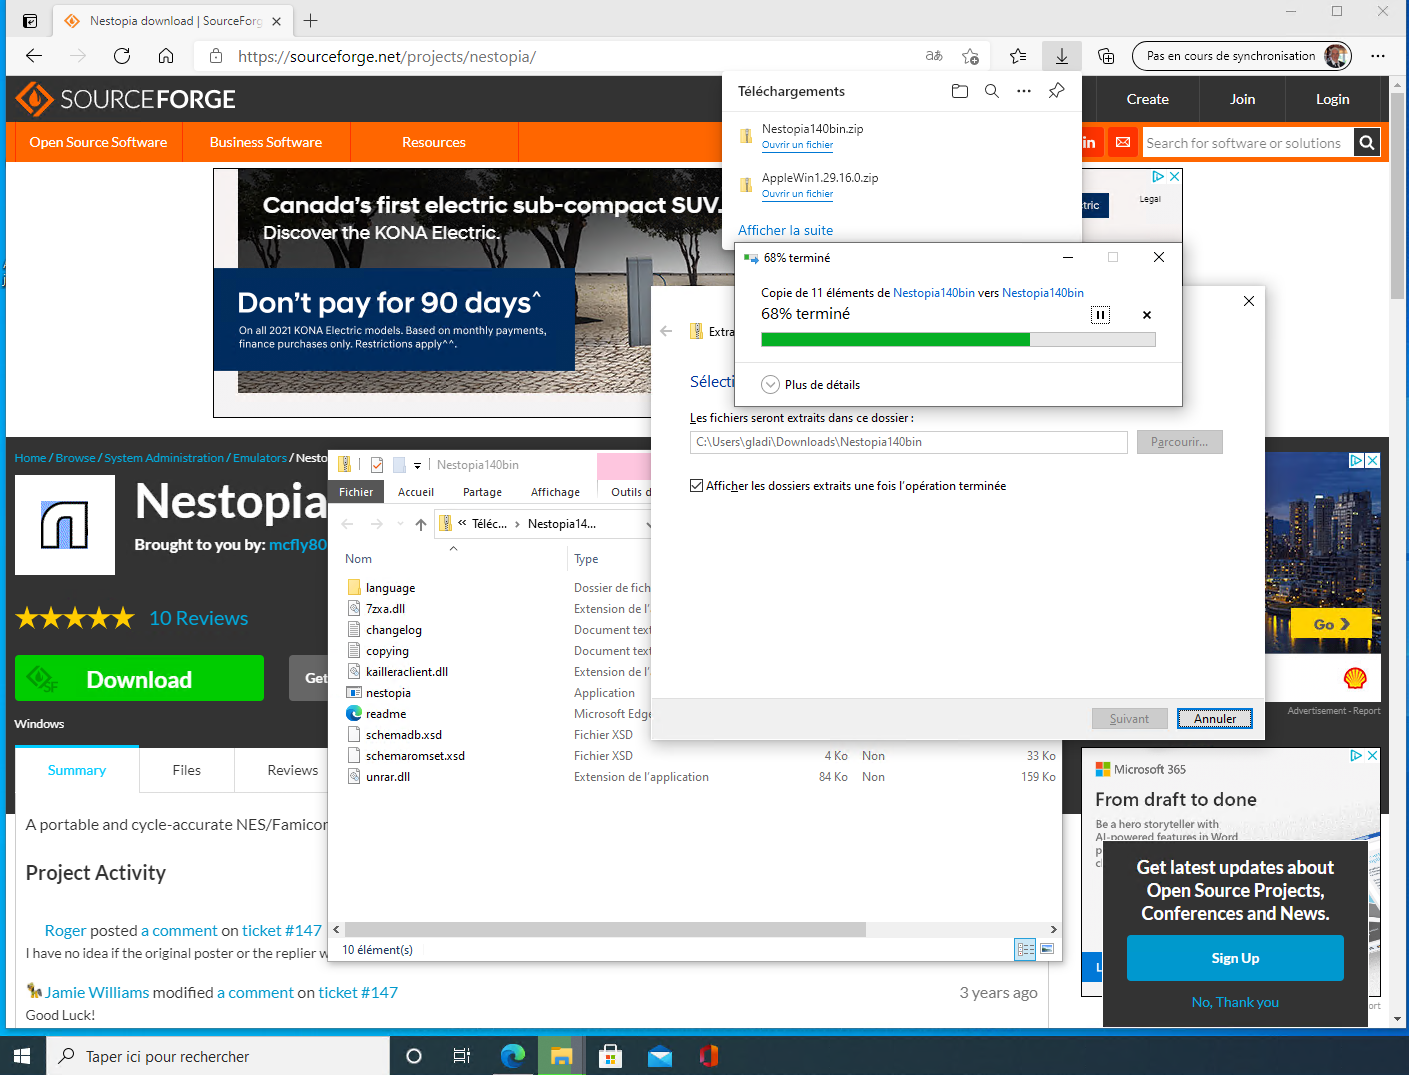The height and width of the screenshot is (1075, 1409).
Task: Expand Plus de détails in copy dialog
Action: pyautogui.click(x=770, y=385)
